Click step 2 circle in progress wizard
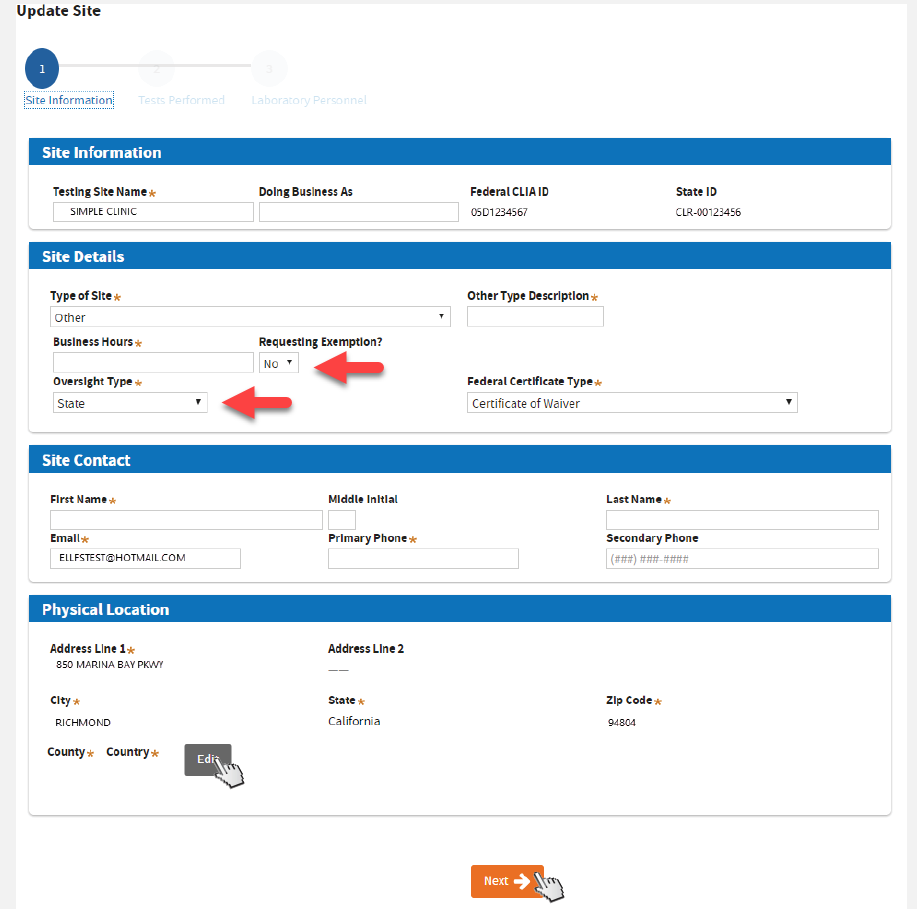This screenshot has width=917, height=909. pyautogui.click(x=156, y=69)
